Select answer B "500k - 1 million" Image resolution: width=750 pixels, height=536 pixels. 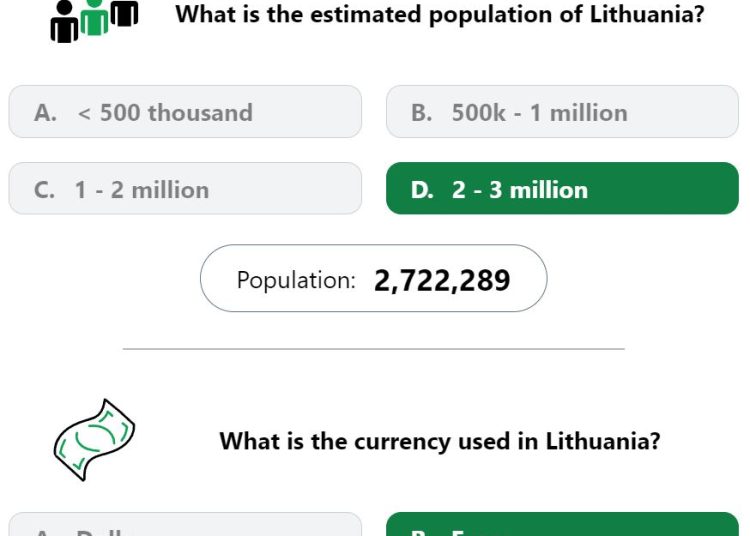[562, 112]
